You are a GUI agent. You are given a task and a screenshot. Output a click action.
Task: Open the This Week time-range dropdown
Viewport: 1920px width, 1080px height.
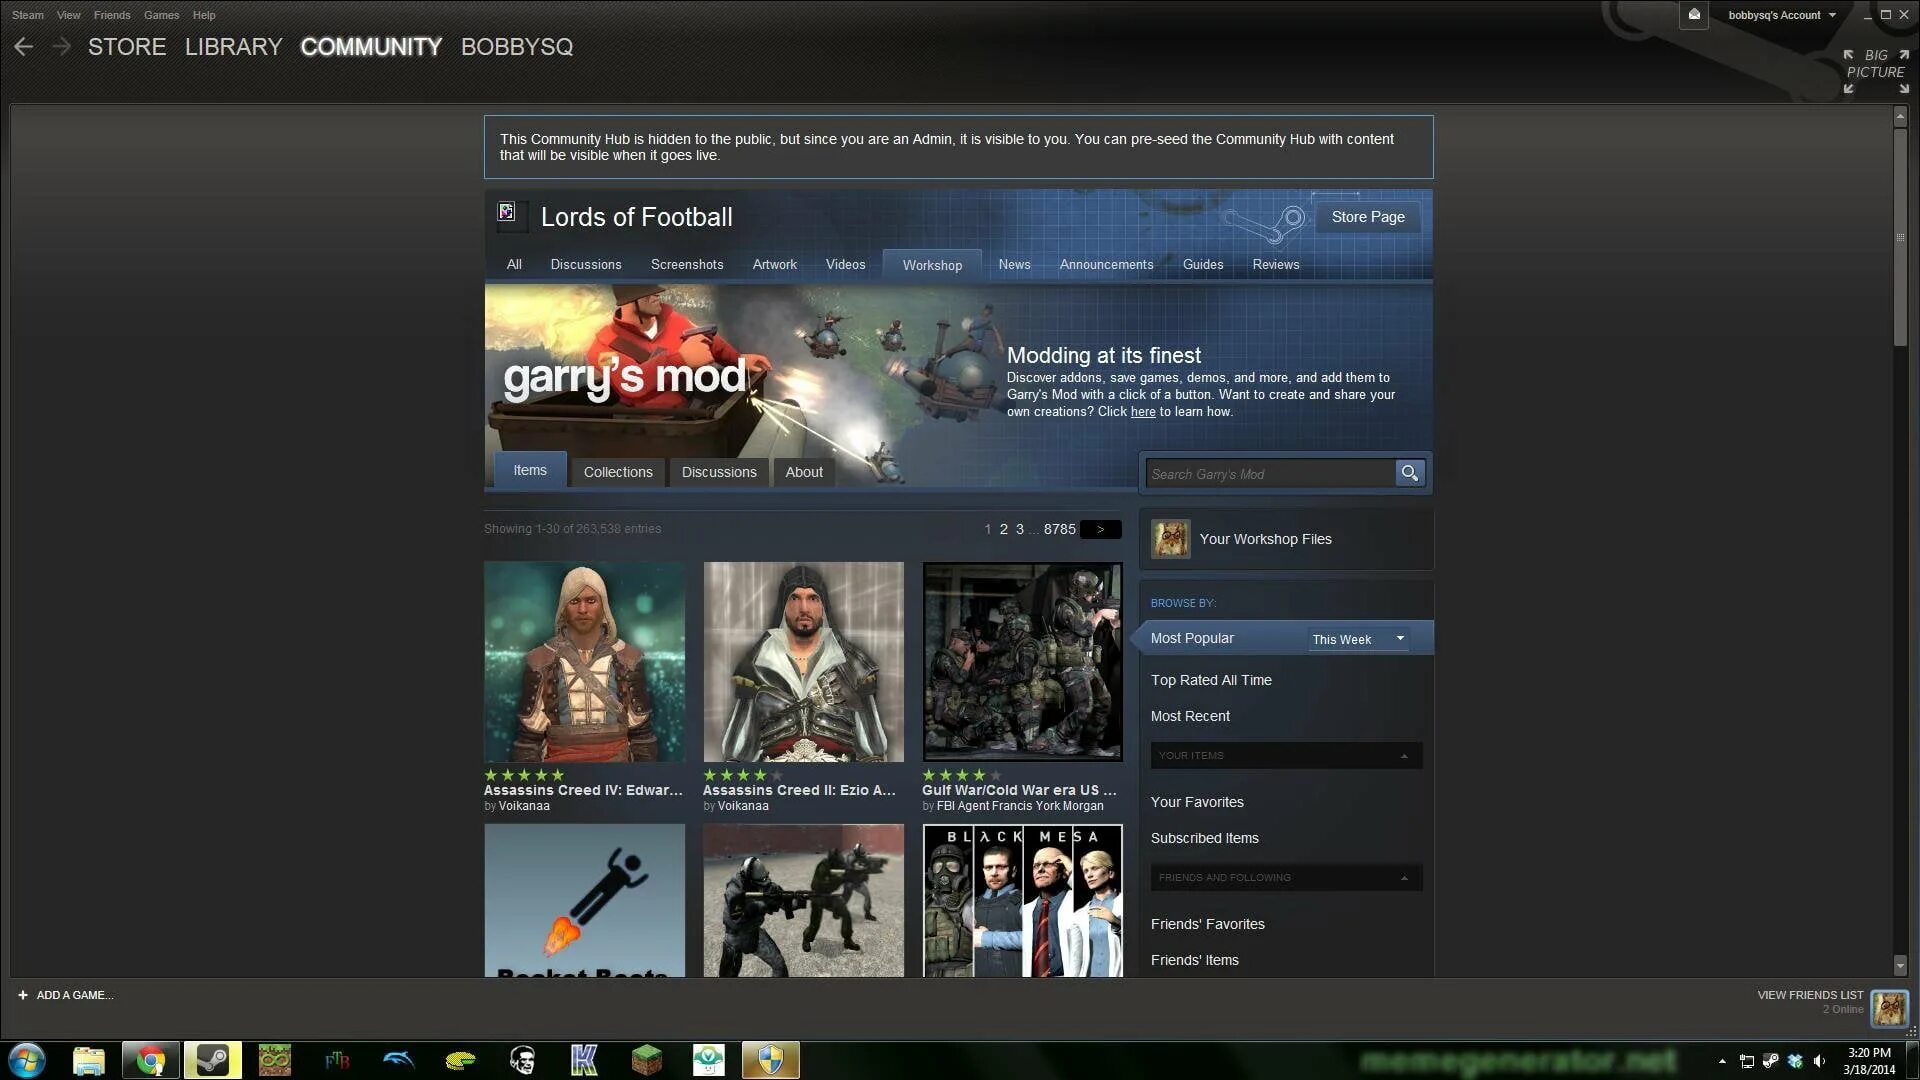click(x=1358, y=639)
